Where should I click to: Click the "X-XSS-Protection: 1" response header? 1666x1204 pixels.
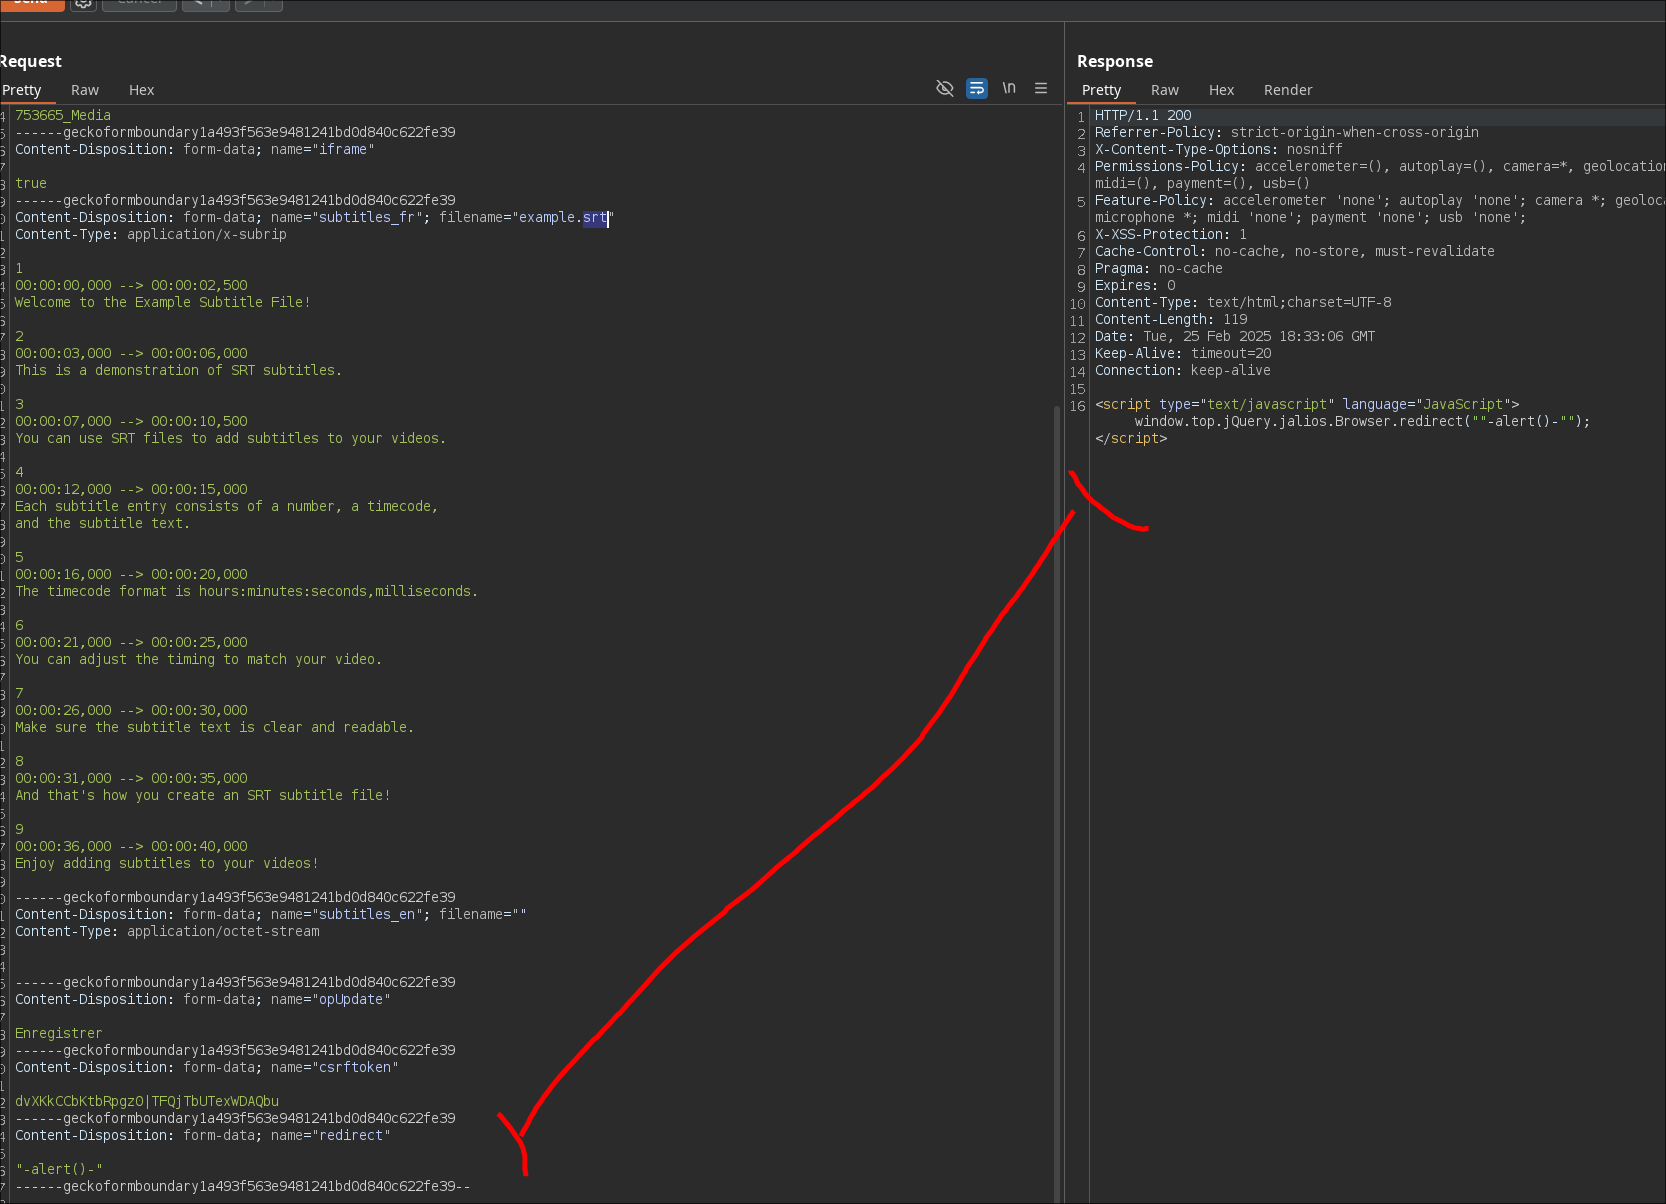pos(1171,234)
